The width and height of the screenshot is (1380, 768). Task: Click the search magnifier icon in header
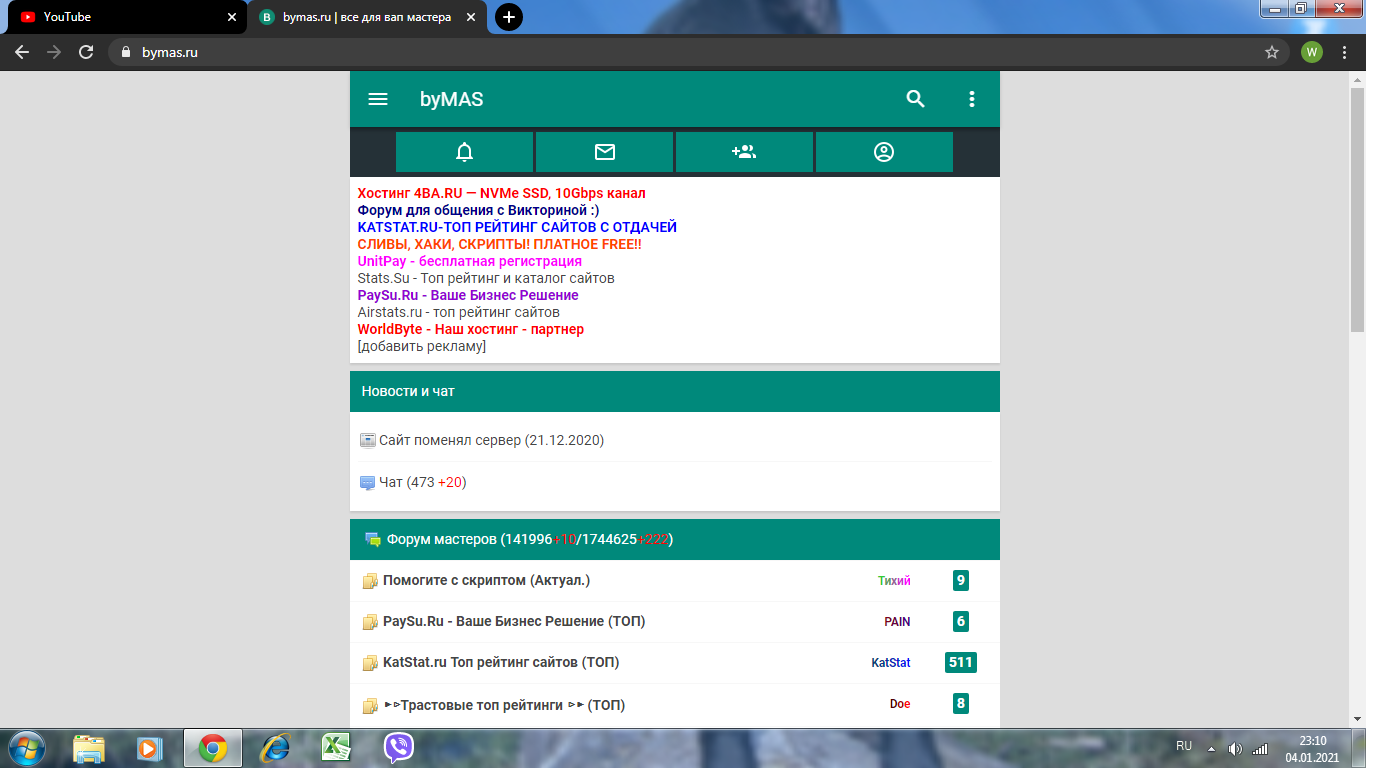point(915,99)
